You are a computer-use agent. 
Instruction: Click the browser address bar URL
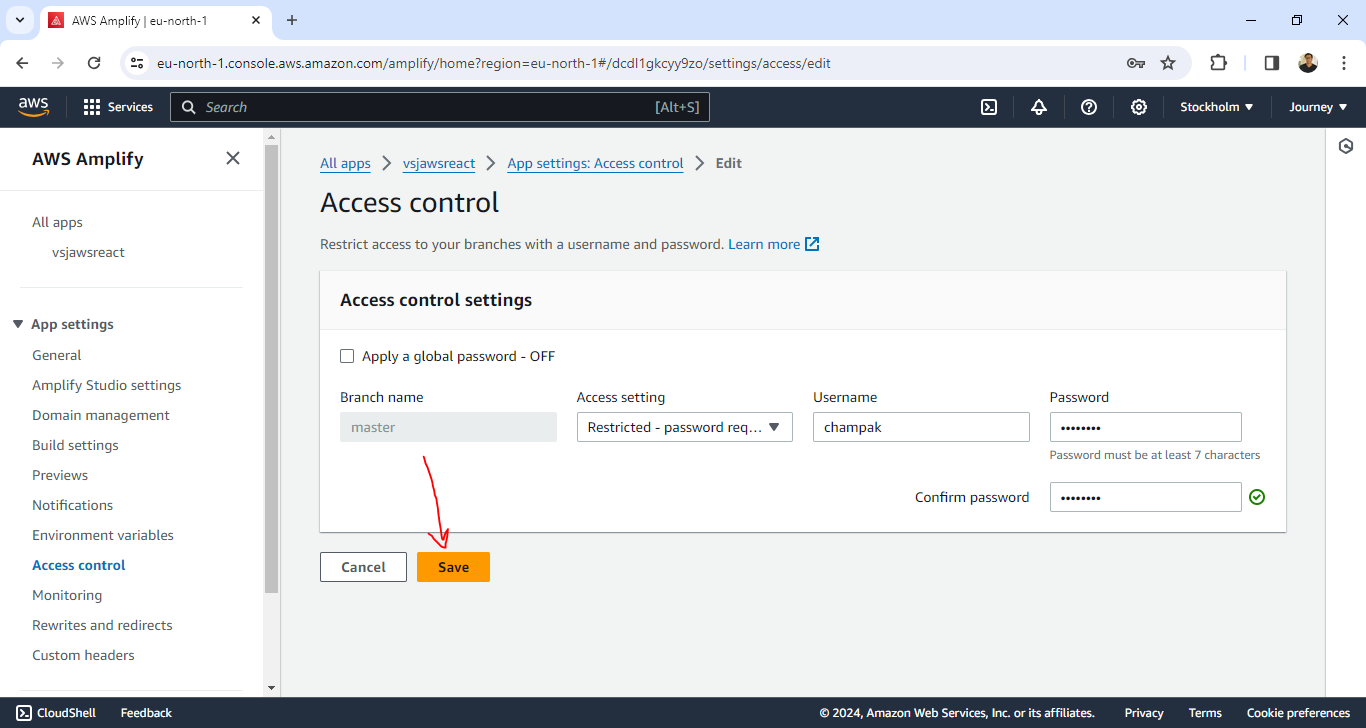click(x=494, y=63)
